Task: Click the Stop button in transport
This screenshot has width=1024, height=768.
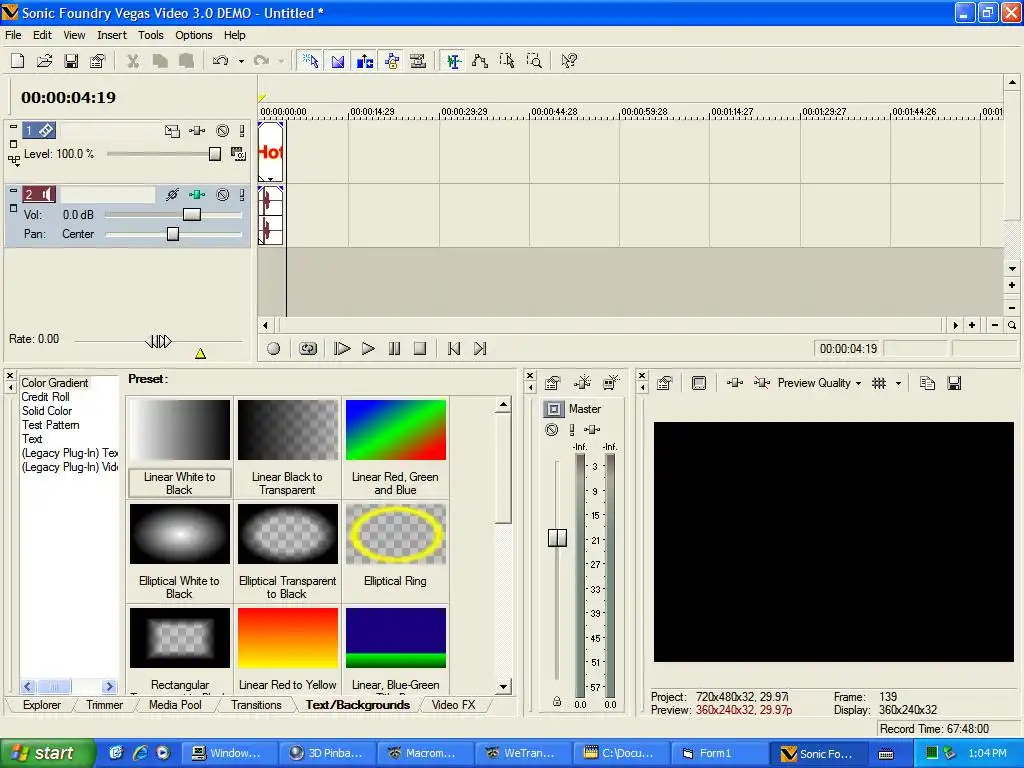Action: tap(420, 349)
